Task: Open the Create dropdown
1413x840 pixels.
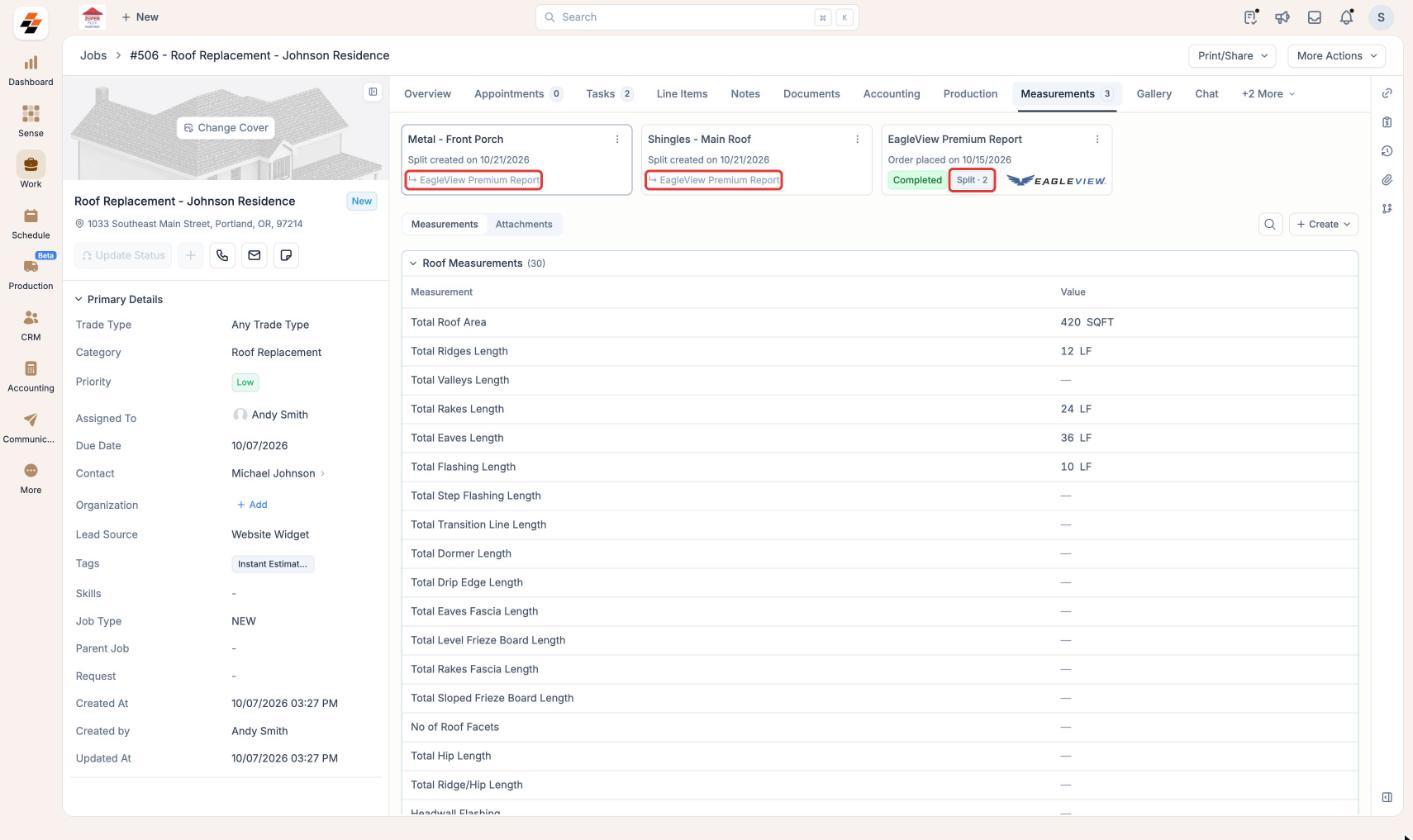Action: (x=1323, y=224)
